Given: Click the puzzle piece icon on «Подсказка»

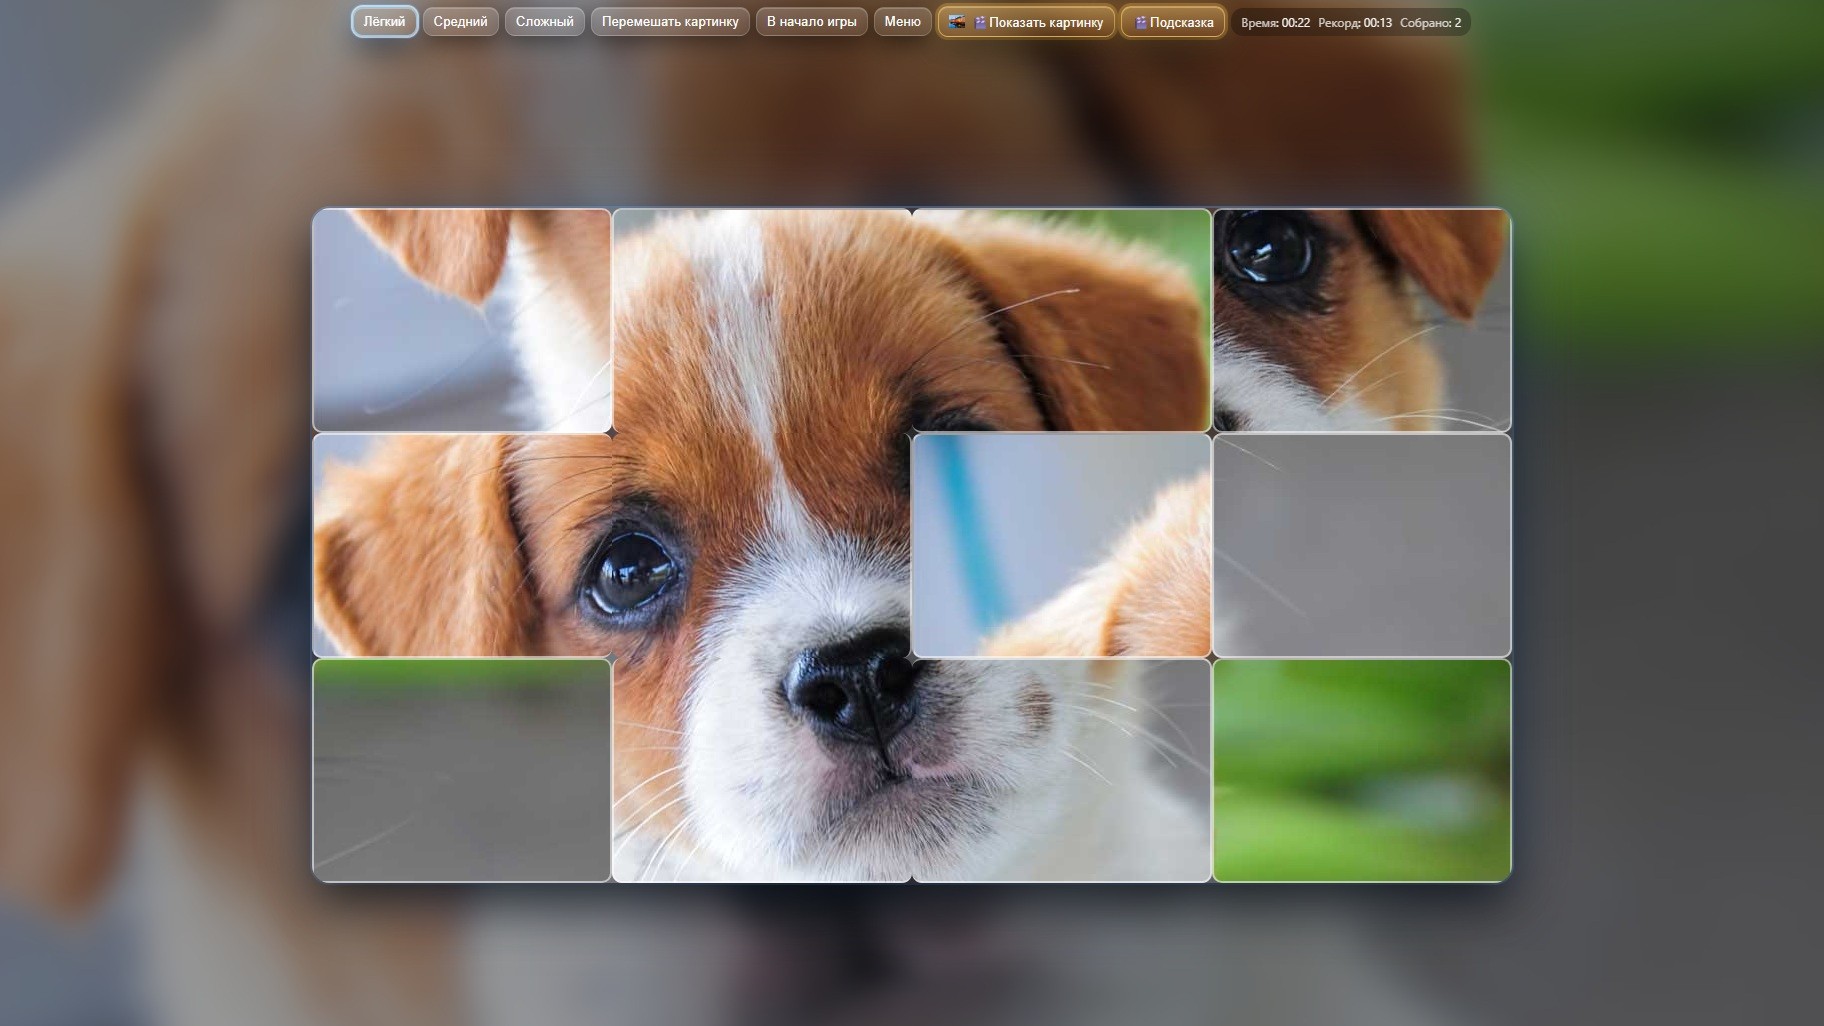Looking at the screenshot, I should point(1140,21).
